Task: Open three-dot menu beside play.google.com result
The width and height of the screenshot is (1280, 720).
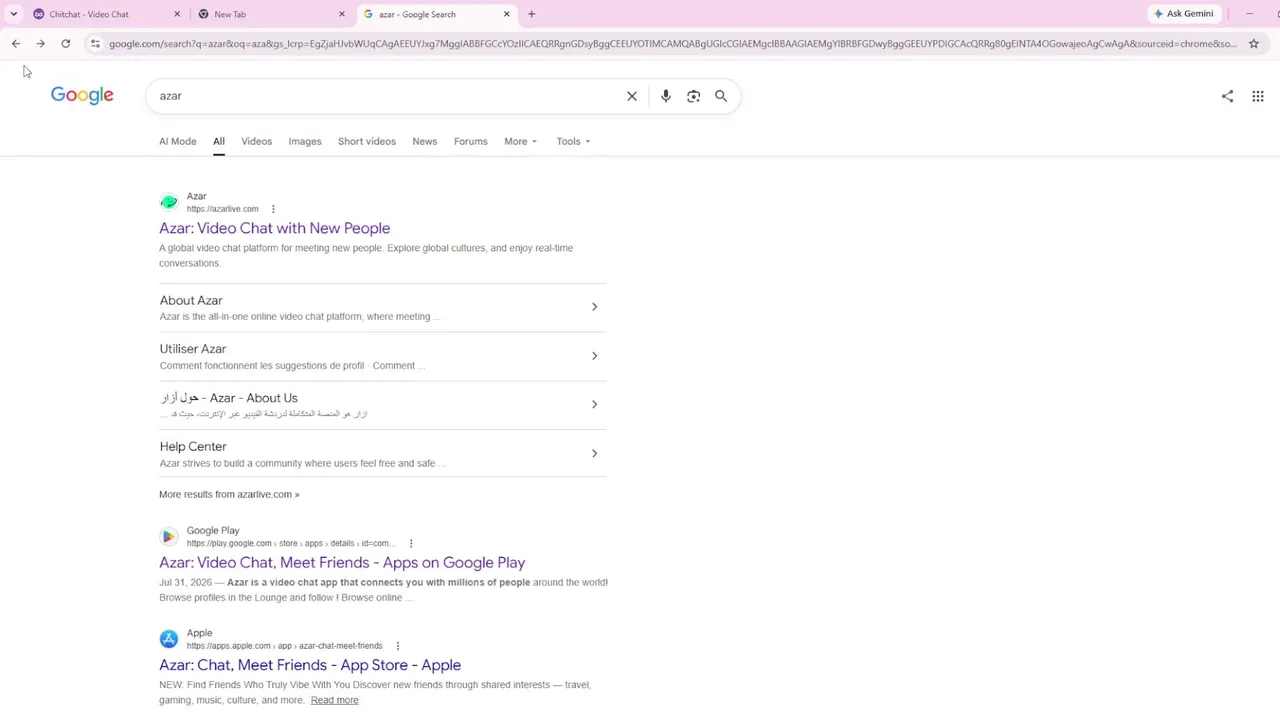Action: 411,543
